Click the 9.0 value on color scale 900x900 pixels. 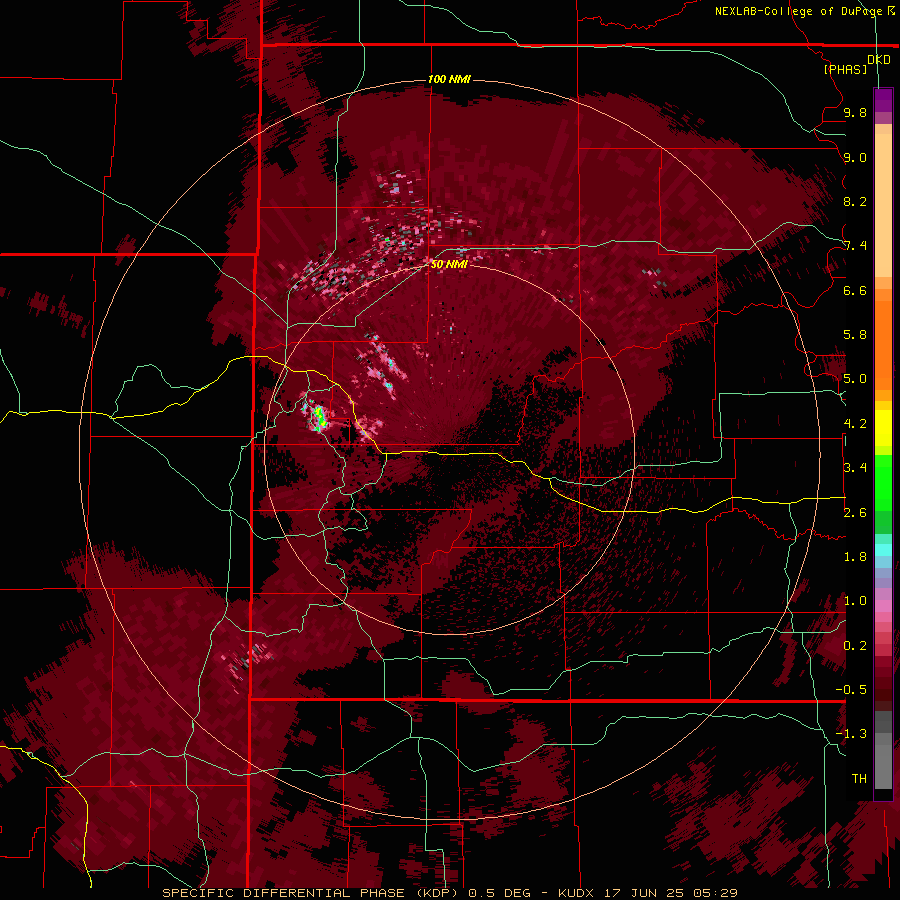(x=855, y=157)
